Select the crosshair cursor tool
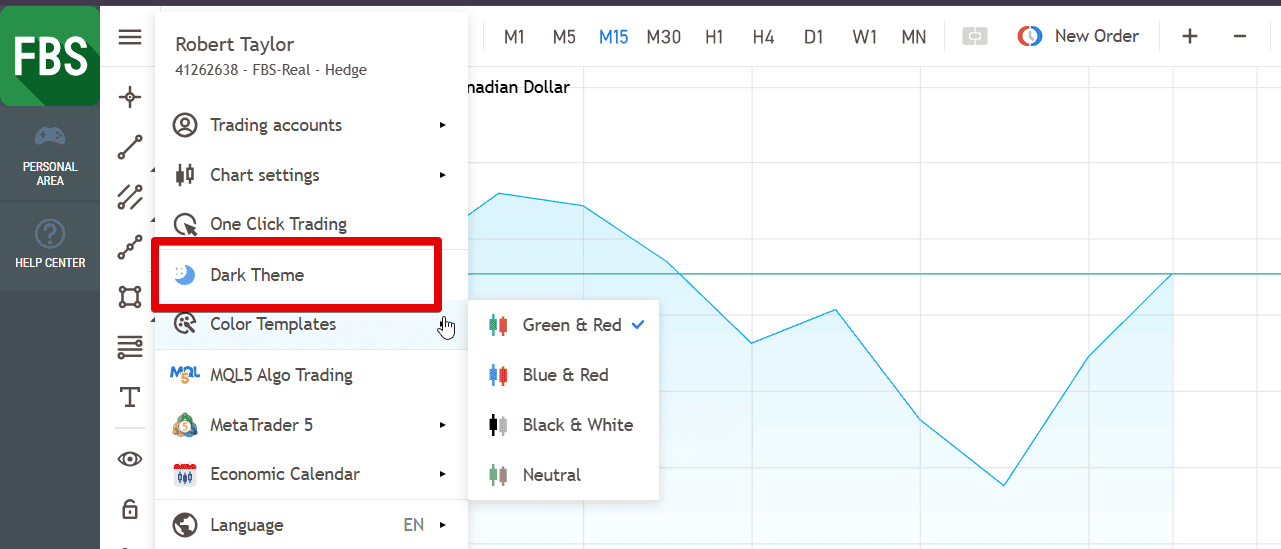This screenshot has height=549, width=1281. point(130,97)
